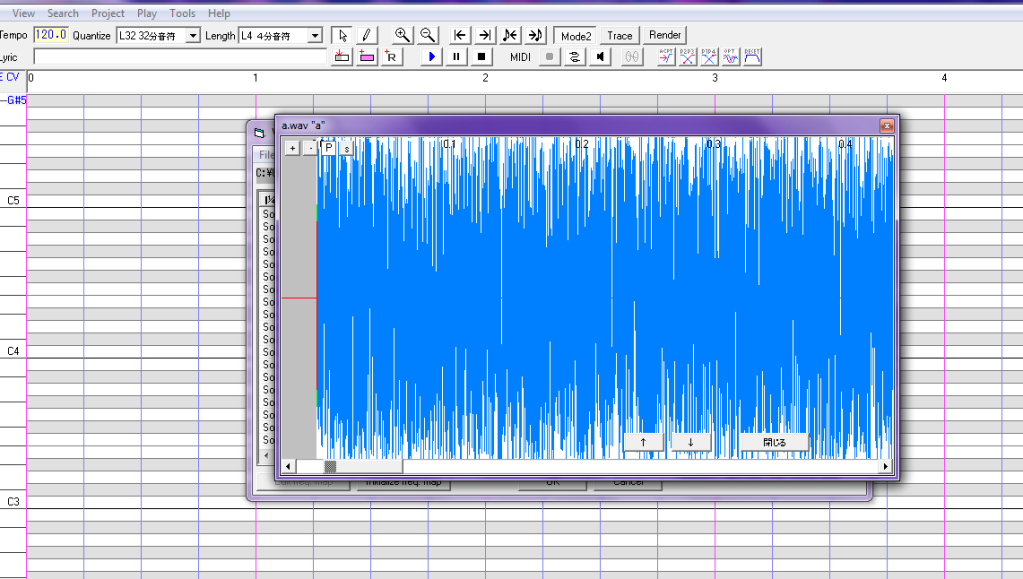Click the Trace button
1023x579 pixels.
(x=619, y=35)
